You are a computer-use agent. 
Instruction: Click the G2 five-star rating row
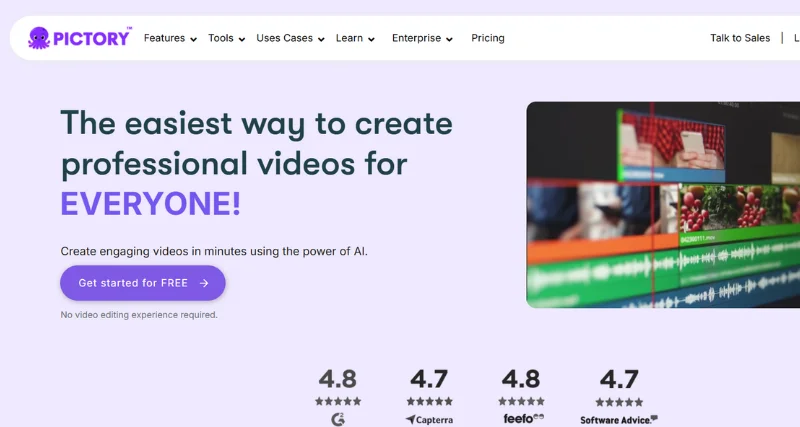[x=337, y=401]
